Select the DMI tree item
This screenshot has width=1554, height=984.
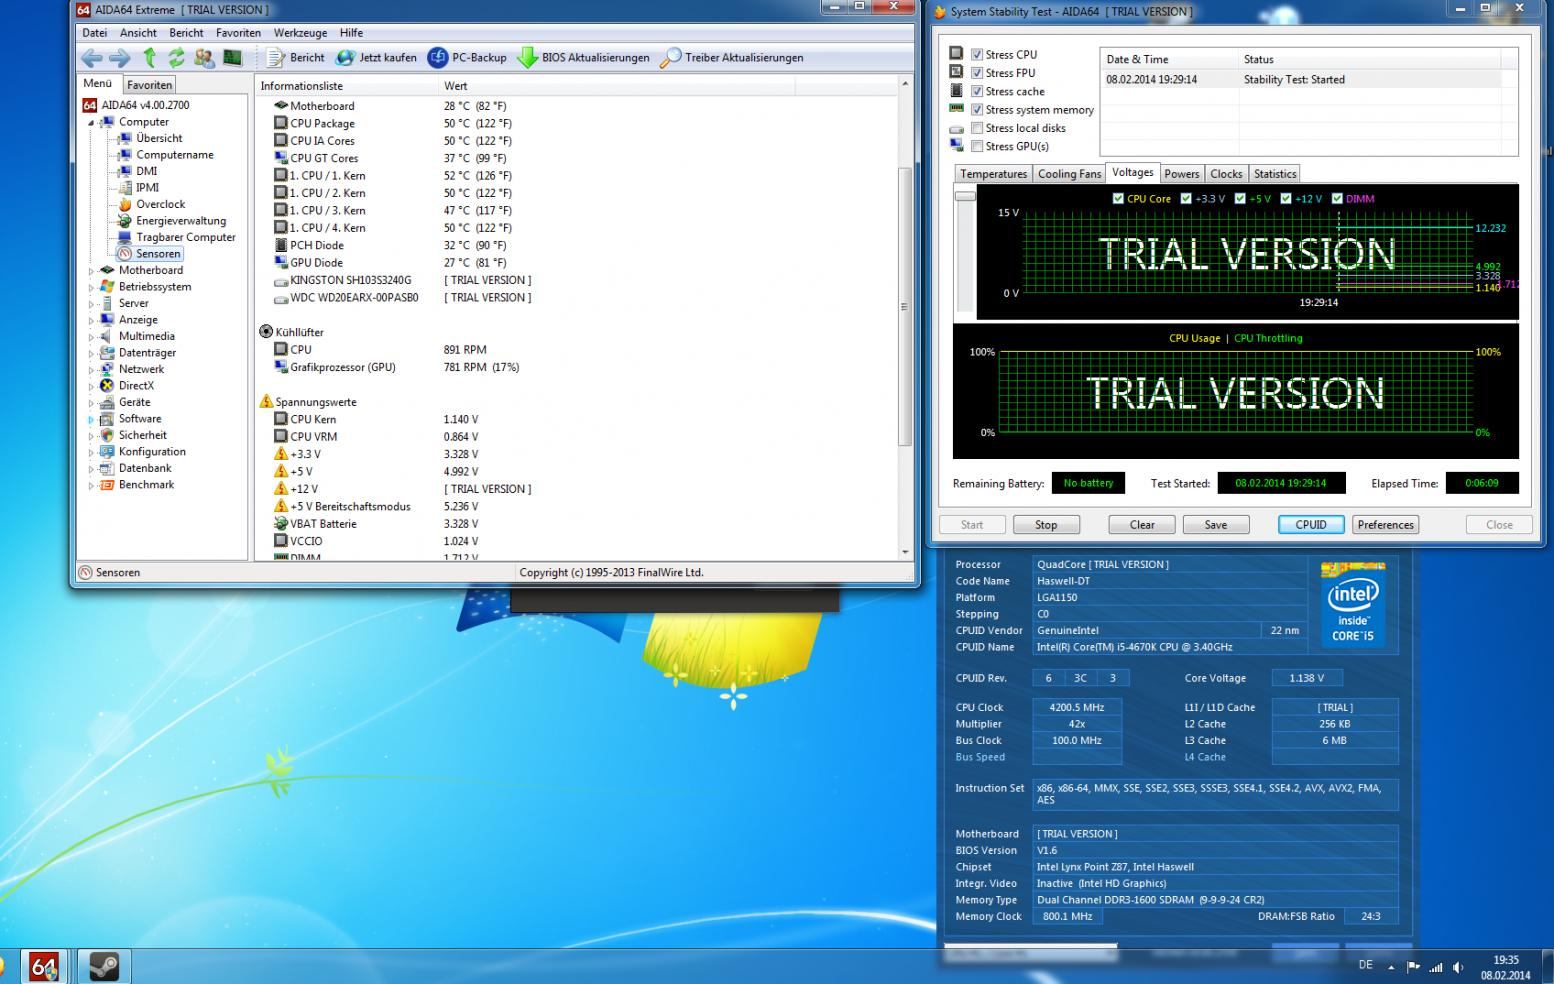point(146,171)
